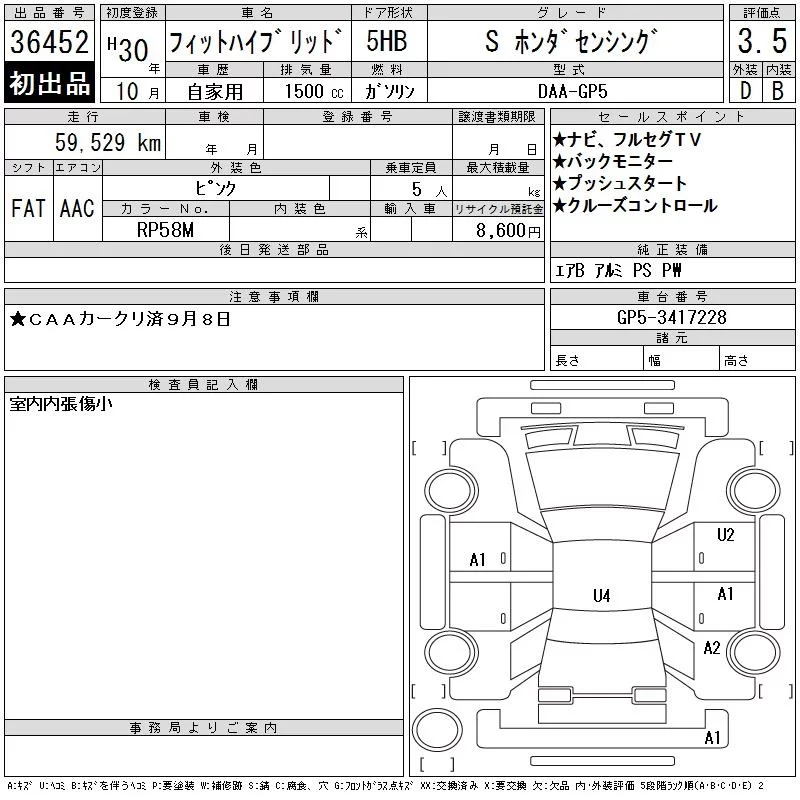Click the U4 roof damage marker
The image size is (800, 800).
point(602,595)
